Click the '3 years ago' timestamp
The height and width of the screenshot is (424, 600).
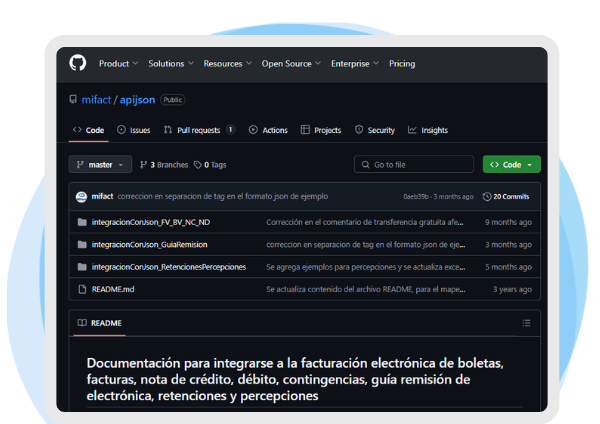tap(512, 289)
